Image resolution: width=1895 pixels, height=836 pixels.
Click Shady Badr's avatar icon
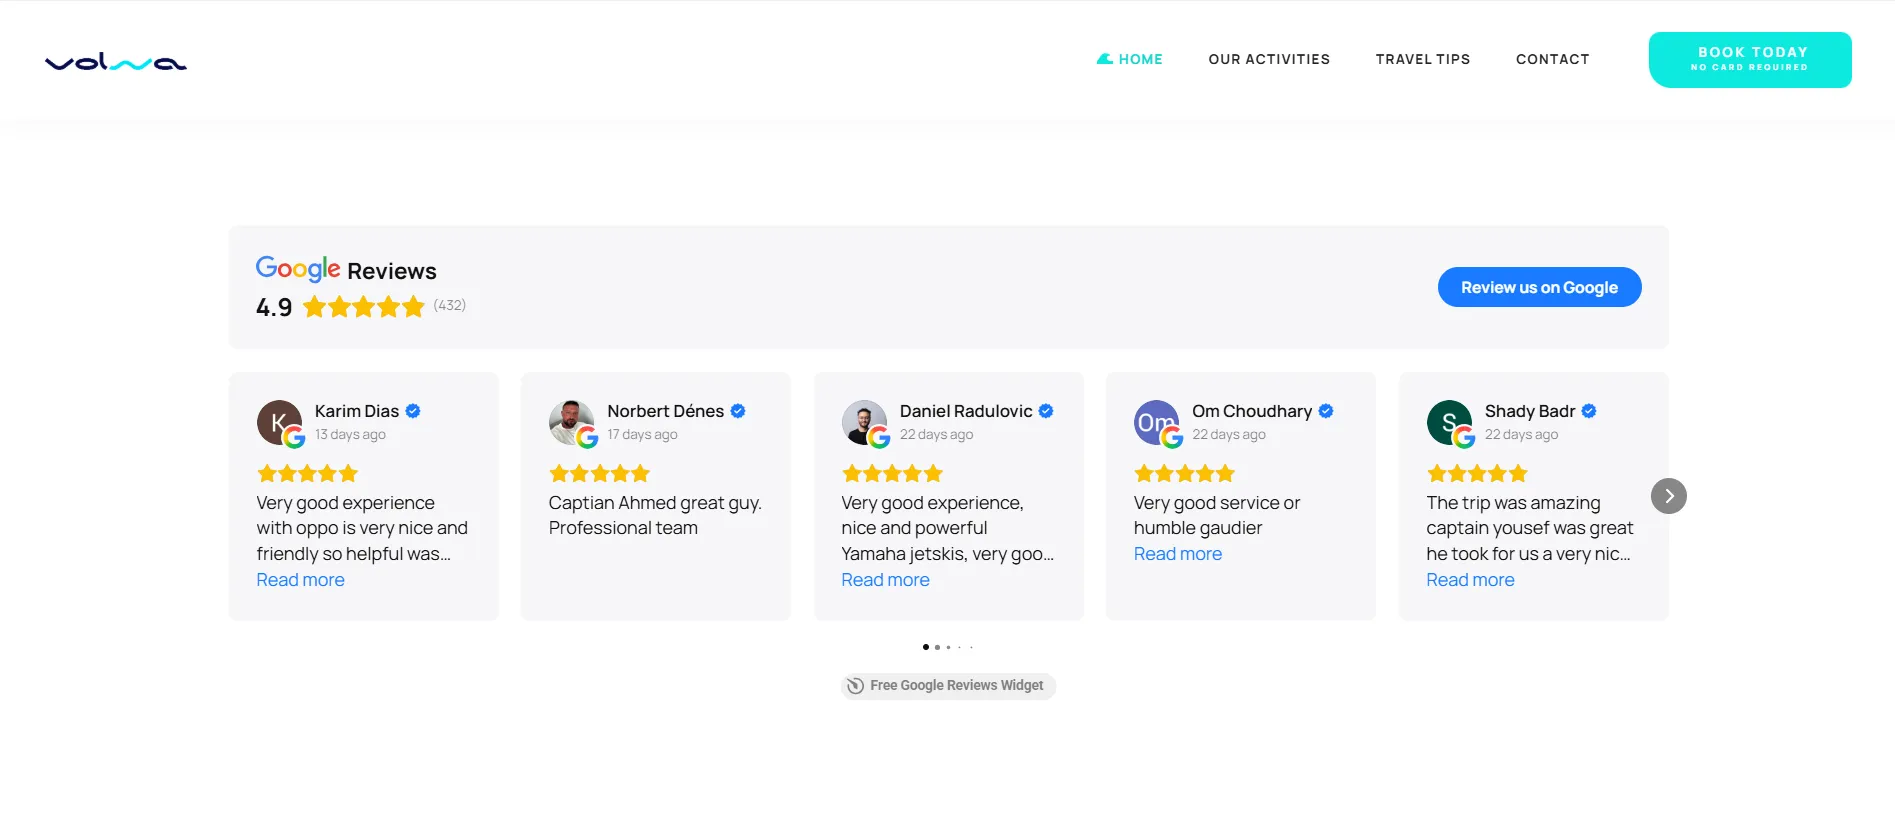1449,423
